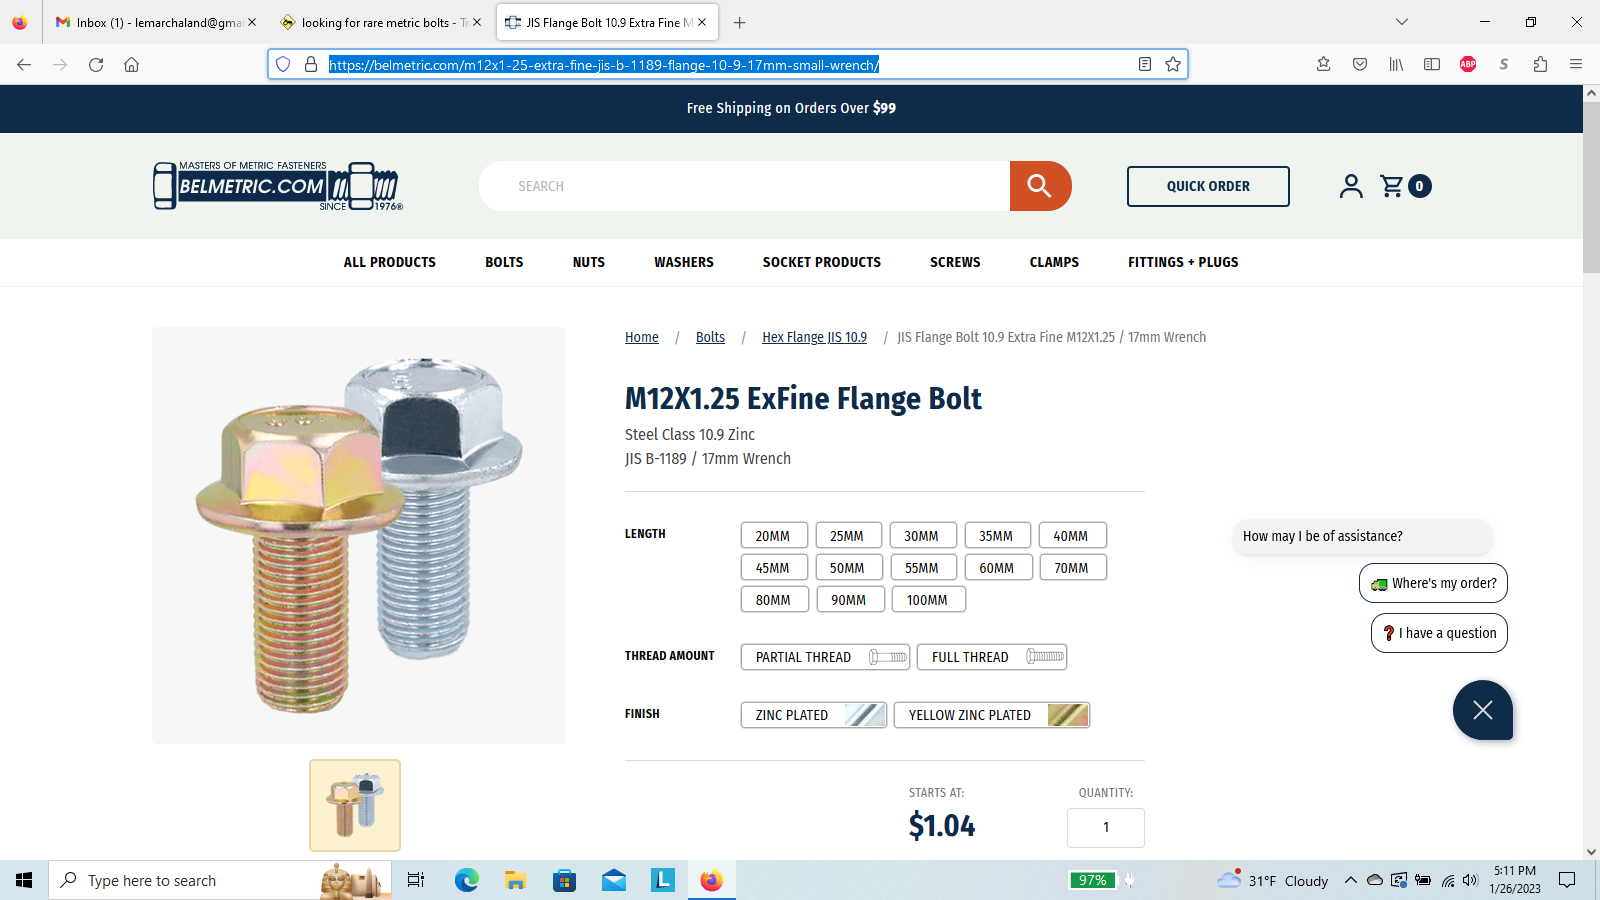Close the chat assistant widget
The width and height of the screenshot is (1600, 900).
pos(1482,710)
